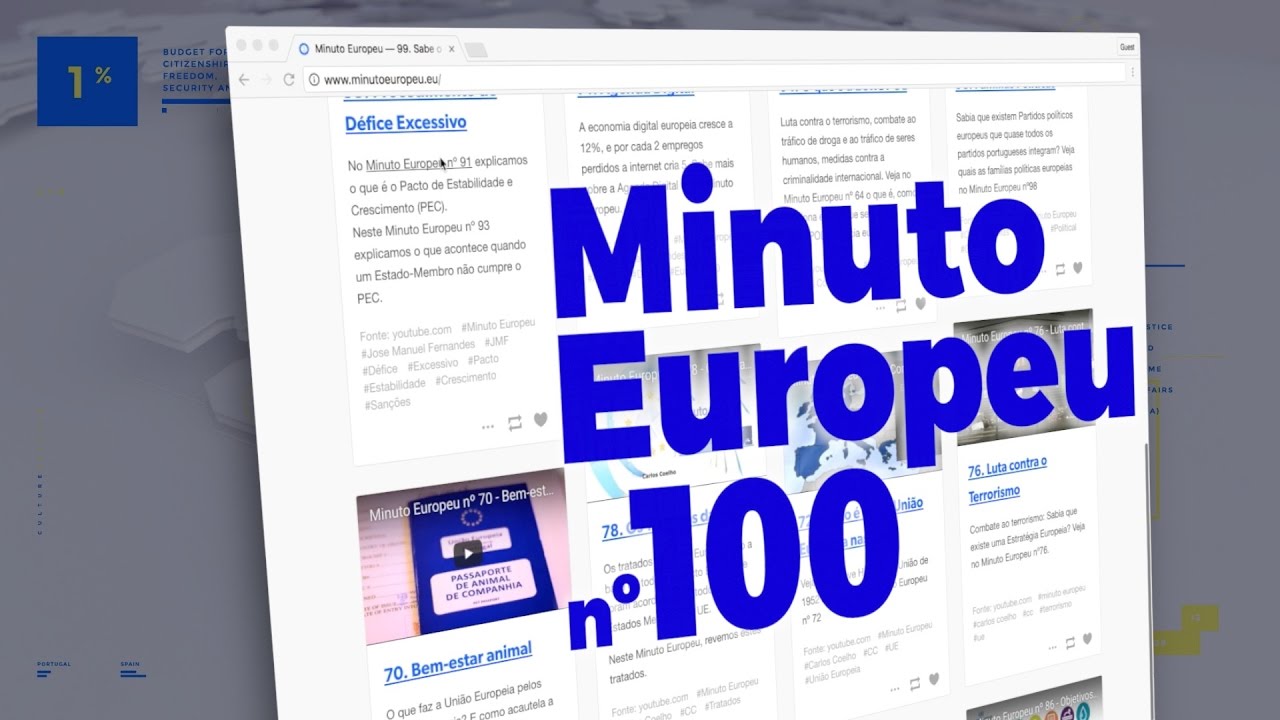Open site info icon beside the URL

tap(313, 79)
